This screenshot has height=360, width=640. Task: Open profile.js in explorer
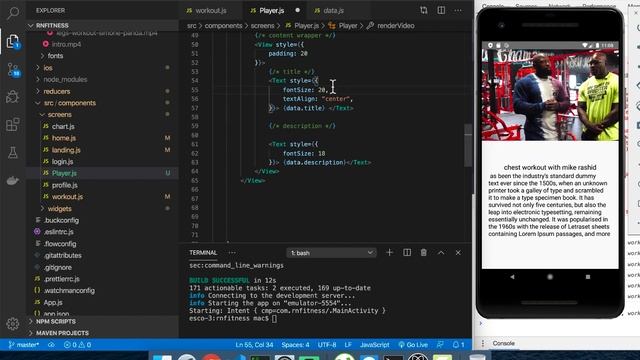point(64,185)
